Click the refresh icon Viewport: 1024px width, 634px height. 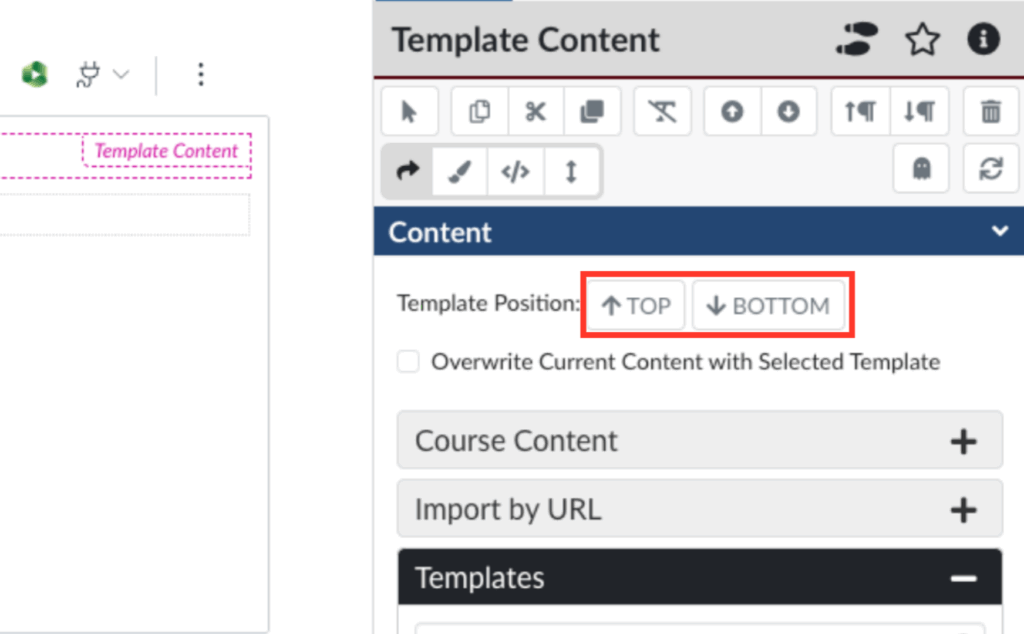point(990,169)
